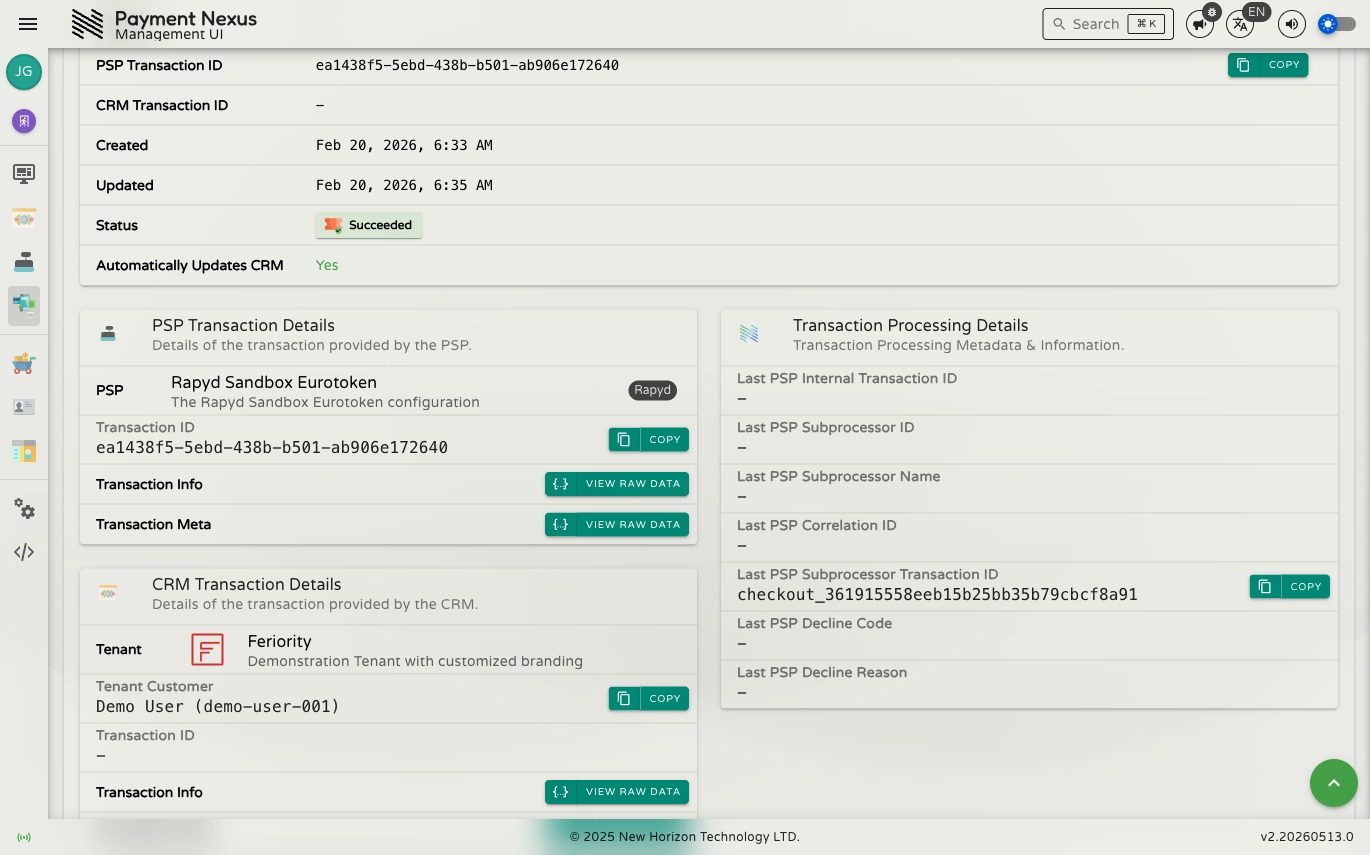Click the PSP Transaction Details header icon
This screenshot has height=855, width=1370.
(108, 334)
